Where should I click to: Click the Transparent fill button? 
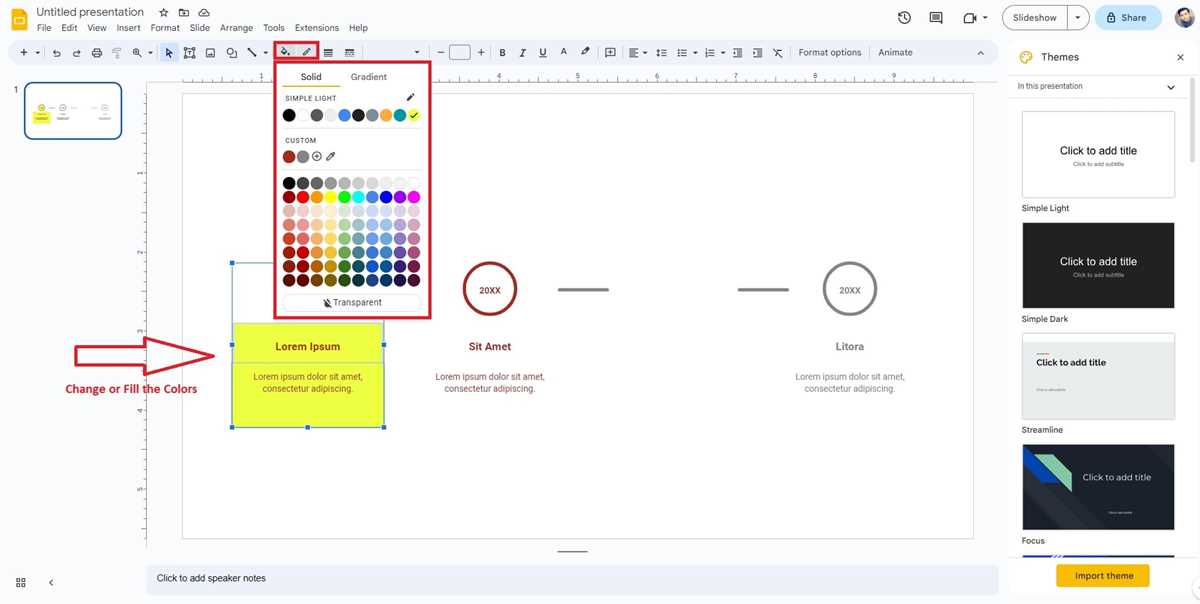(352, 302)
